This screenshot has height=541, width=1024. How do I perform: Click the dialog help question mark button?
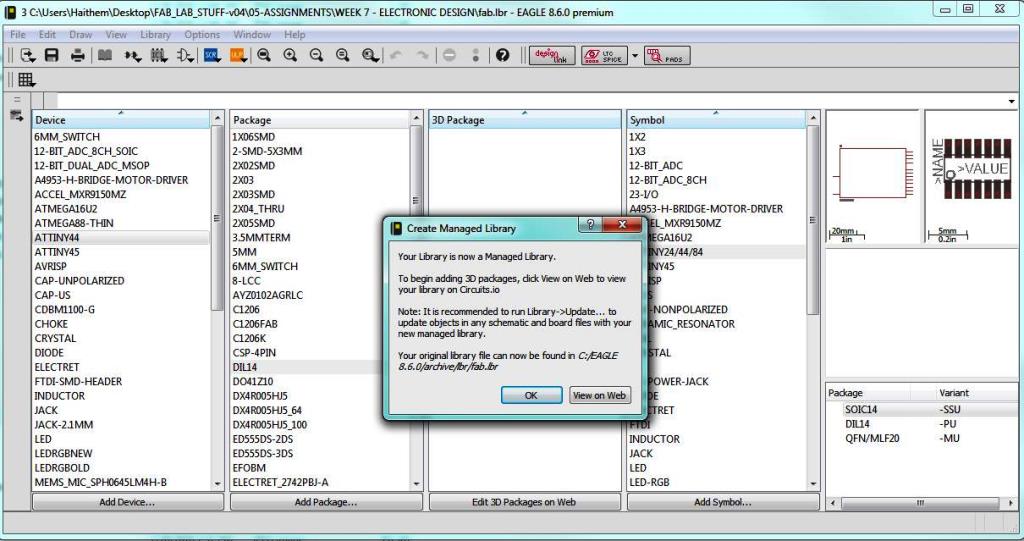[x=590, y=225]
